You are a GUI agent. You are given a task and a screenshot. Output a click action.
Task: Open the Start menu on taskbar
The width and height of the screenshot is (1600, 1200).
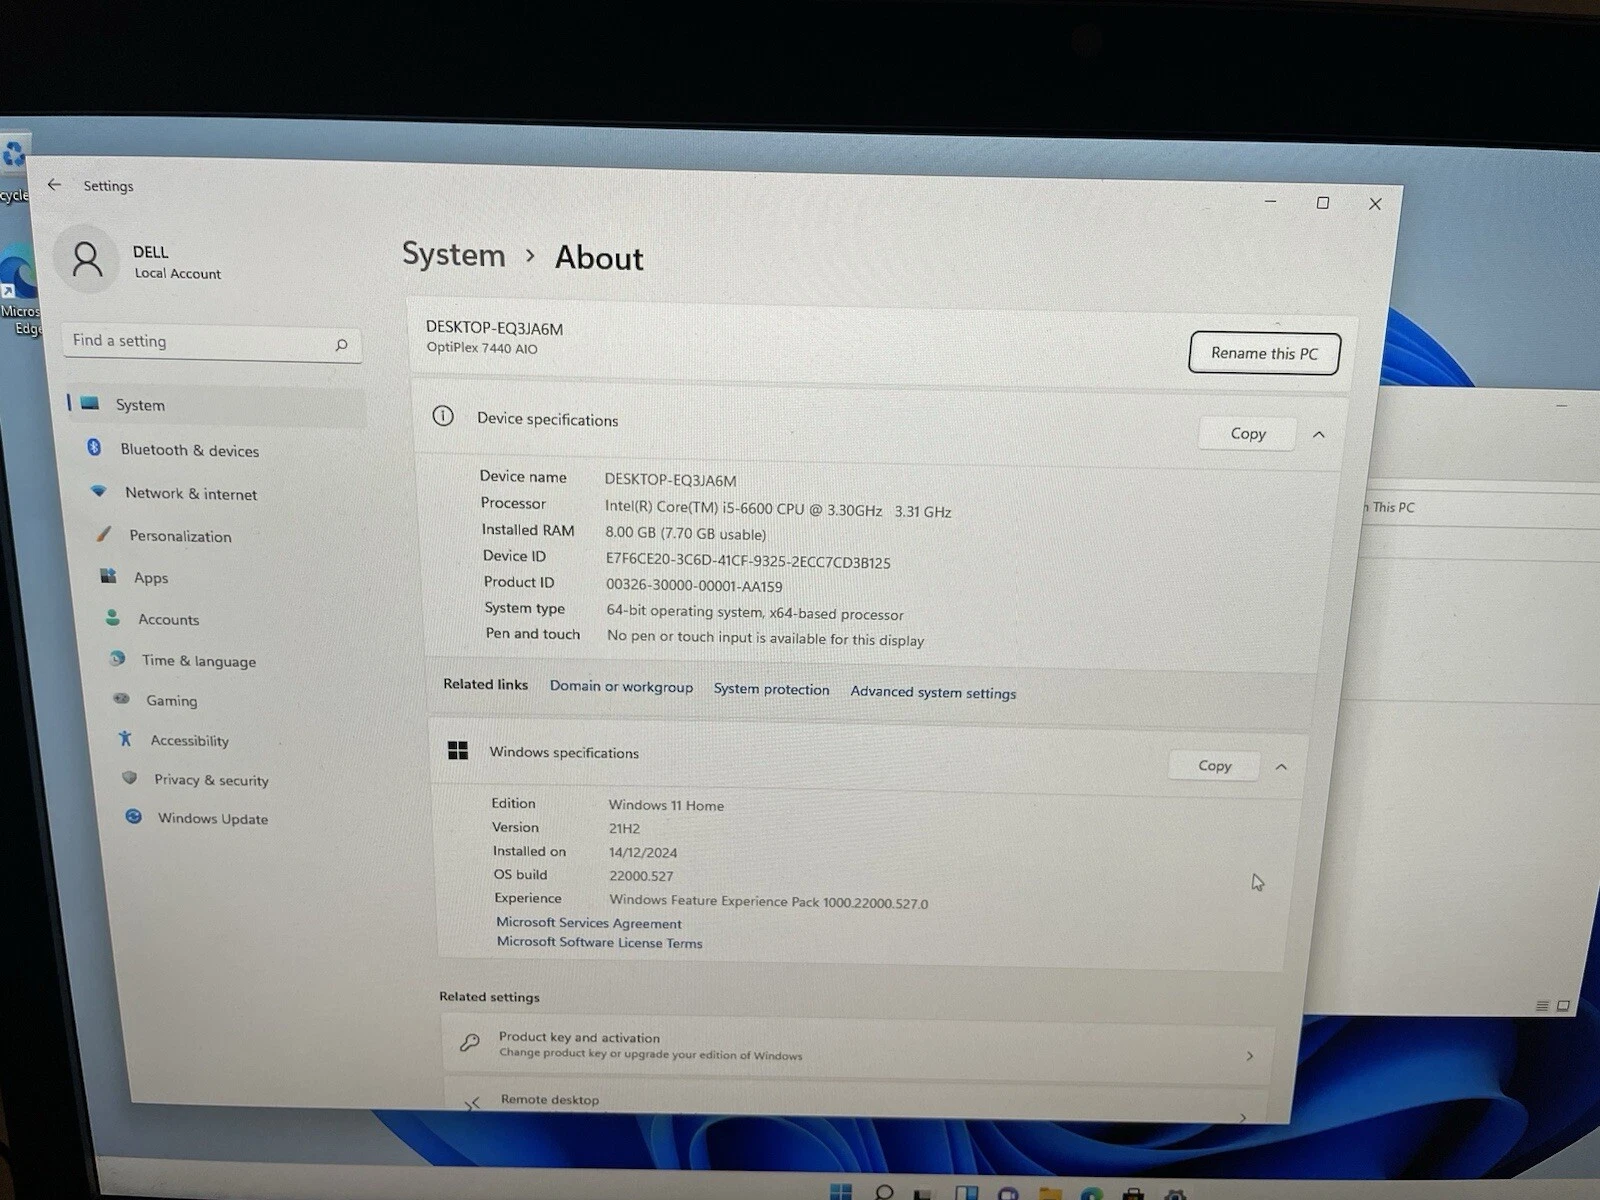pos(841,1191)
